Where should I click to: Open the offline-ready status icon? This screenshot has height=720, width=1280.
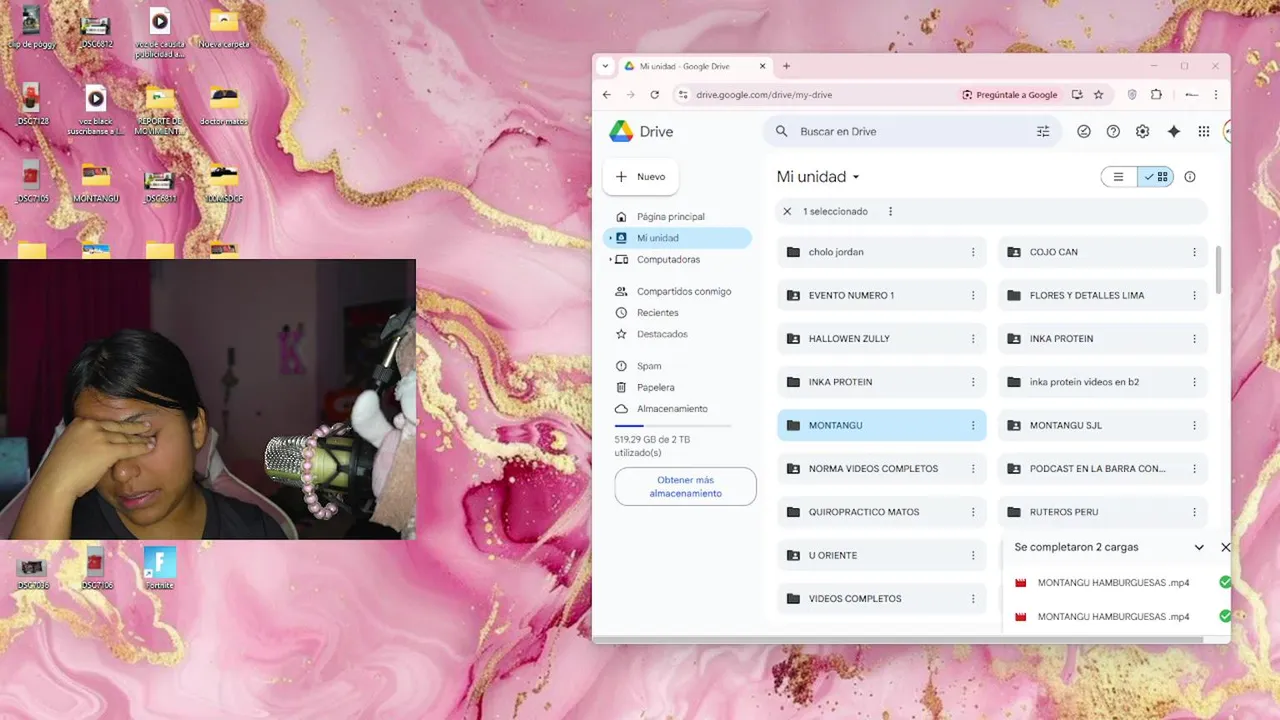(1083, 131)
